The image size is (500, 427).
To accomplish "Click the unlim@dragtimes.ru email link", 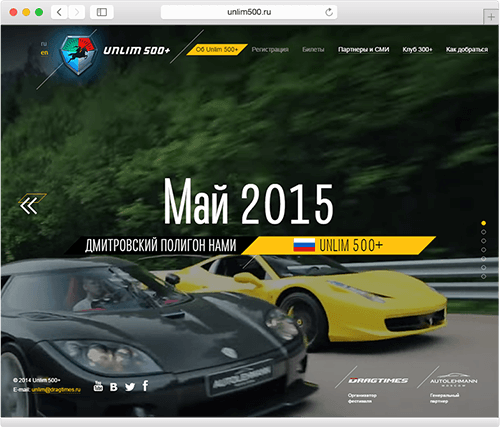I will (56, 390).
